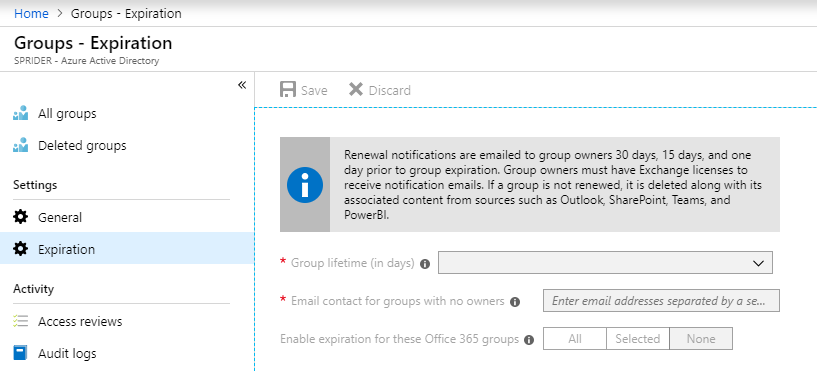Click the Group lifetime (in days) label
Screen dimensions: 817x371
tap(352, 263)
